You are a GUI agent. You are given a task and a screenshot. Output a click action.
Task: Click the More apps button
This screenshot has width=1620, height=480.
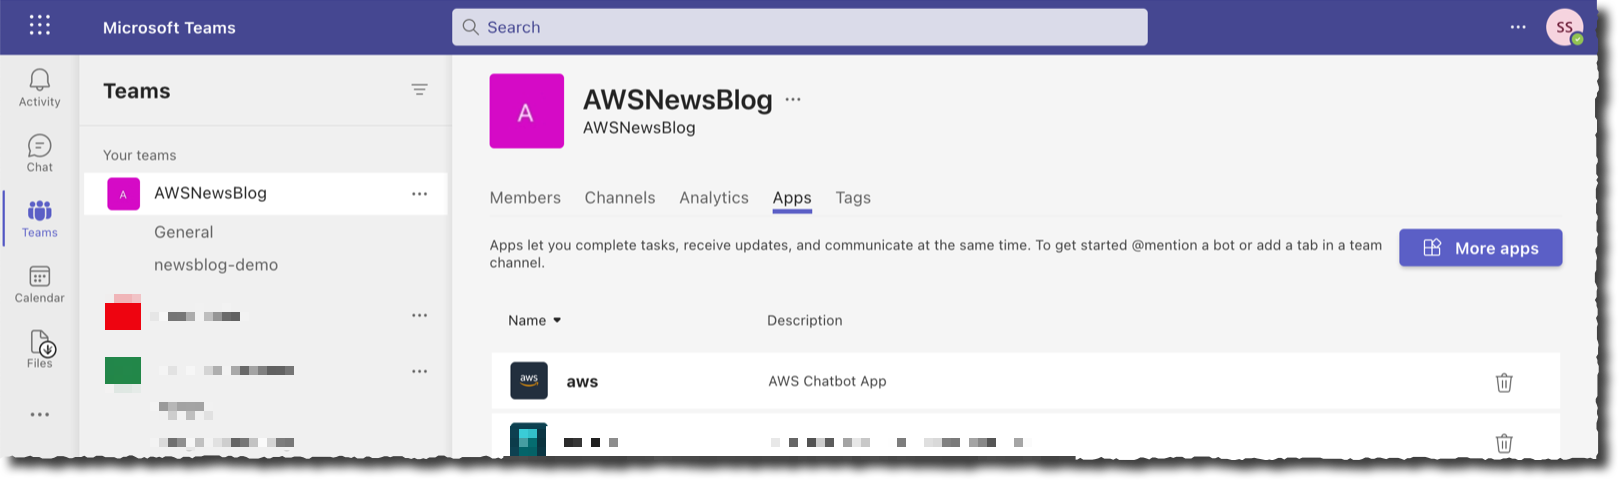point(1480,248)
